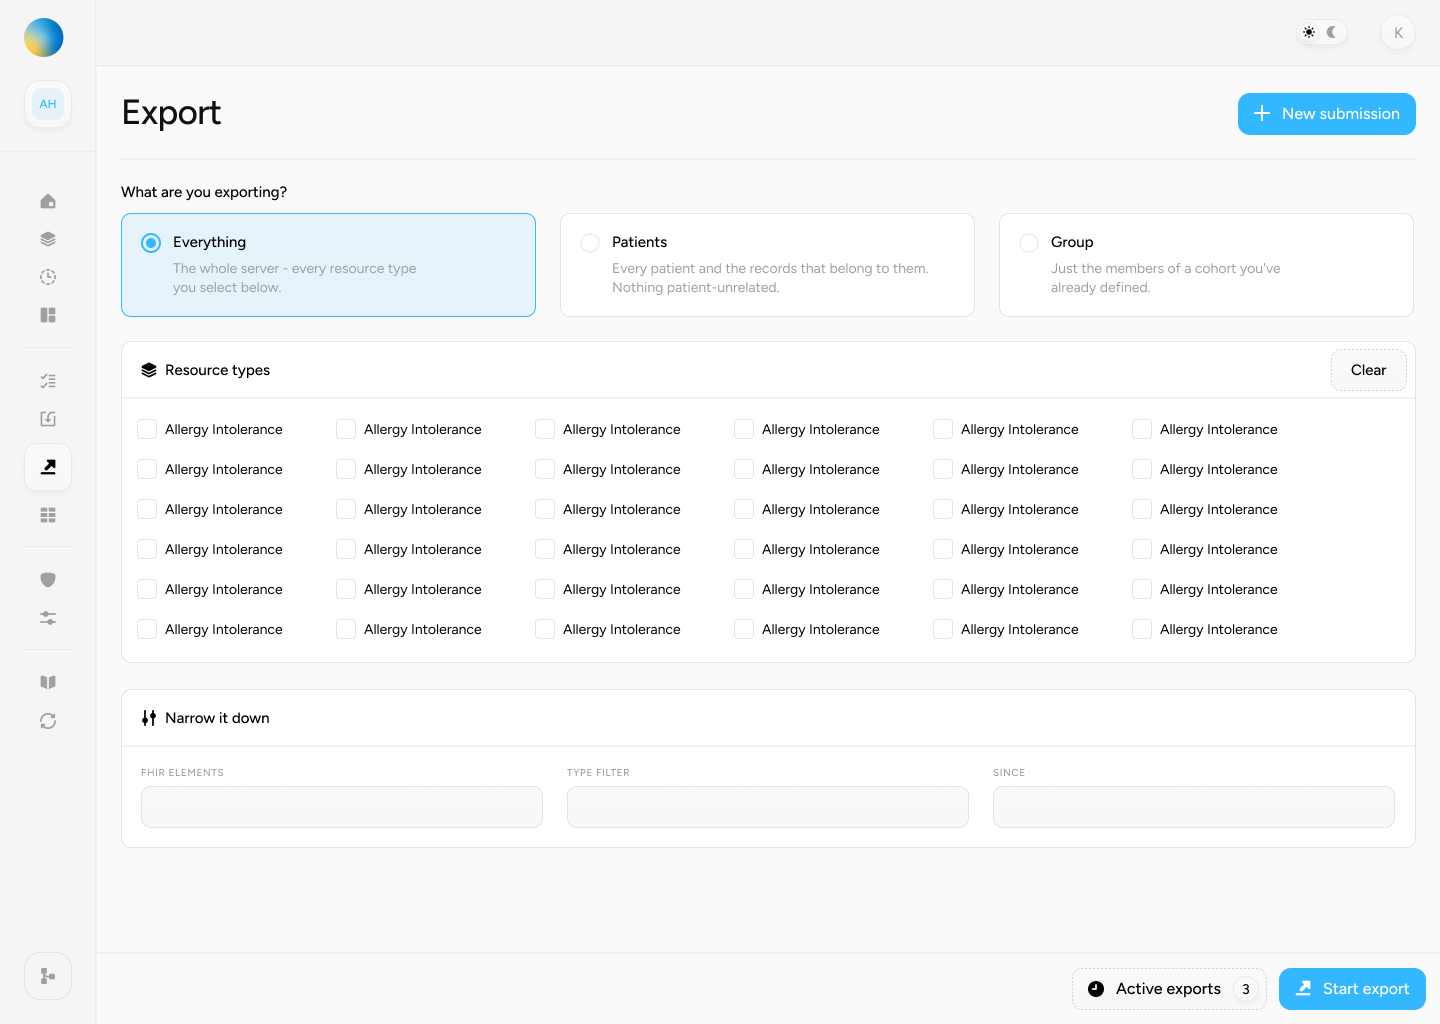
Task: Open the dashed clock history icon
Action: click(x=48, y=277)
